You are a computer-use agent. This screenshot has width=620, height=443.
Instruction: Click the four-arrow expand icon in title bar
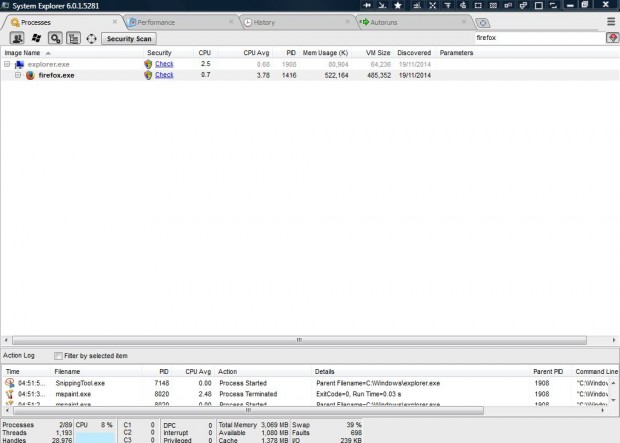coord(433,5)
